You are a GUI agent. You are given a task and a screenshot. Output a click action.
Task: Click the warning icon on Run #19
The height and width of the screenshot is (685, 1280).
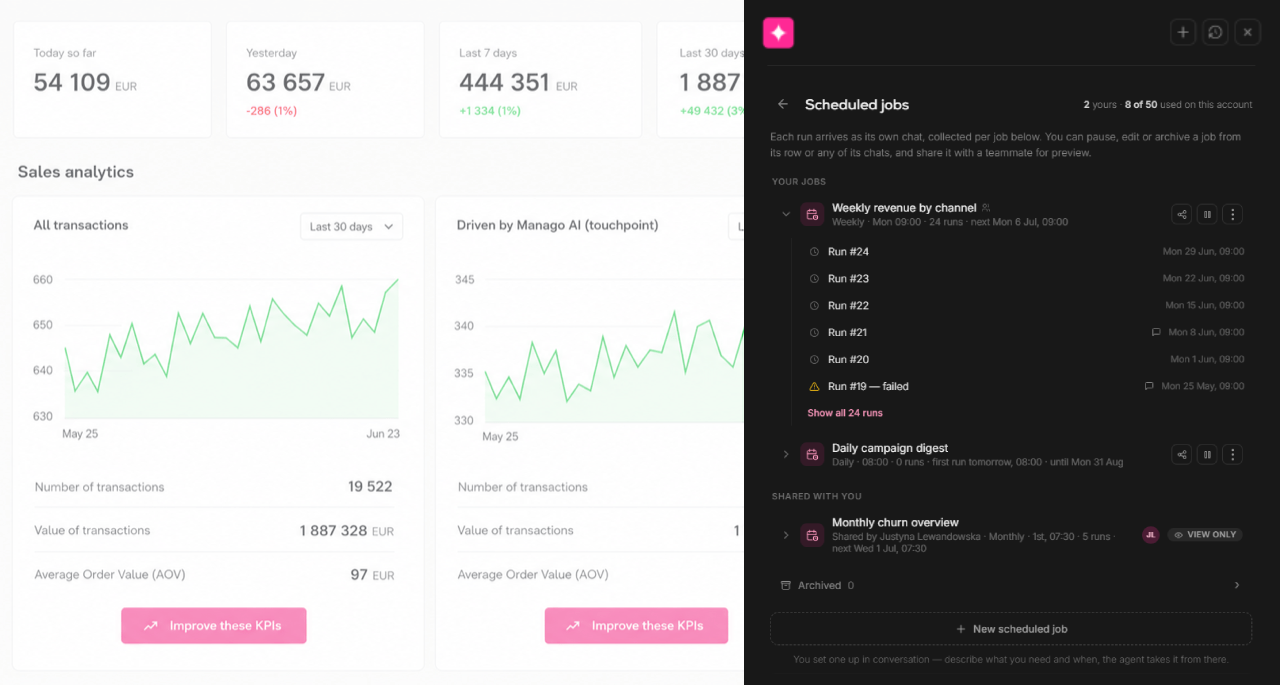tap(814, 386)
